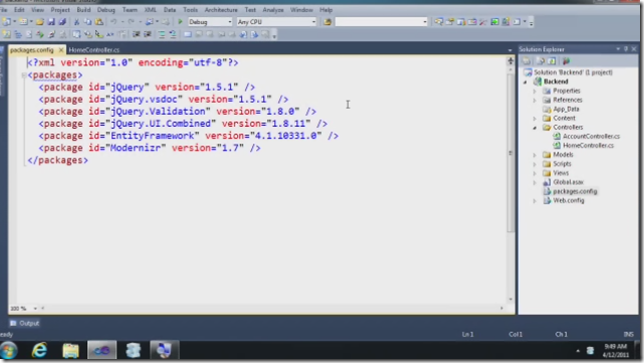Open Properties Window from the standard toolbar
The width and height of the screenshot is (644, 363).
click(x=450, y=22)
